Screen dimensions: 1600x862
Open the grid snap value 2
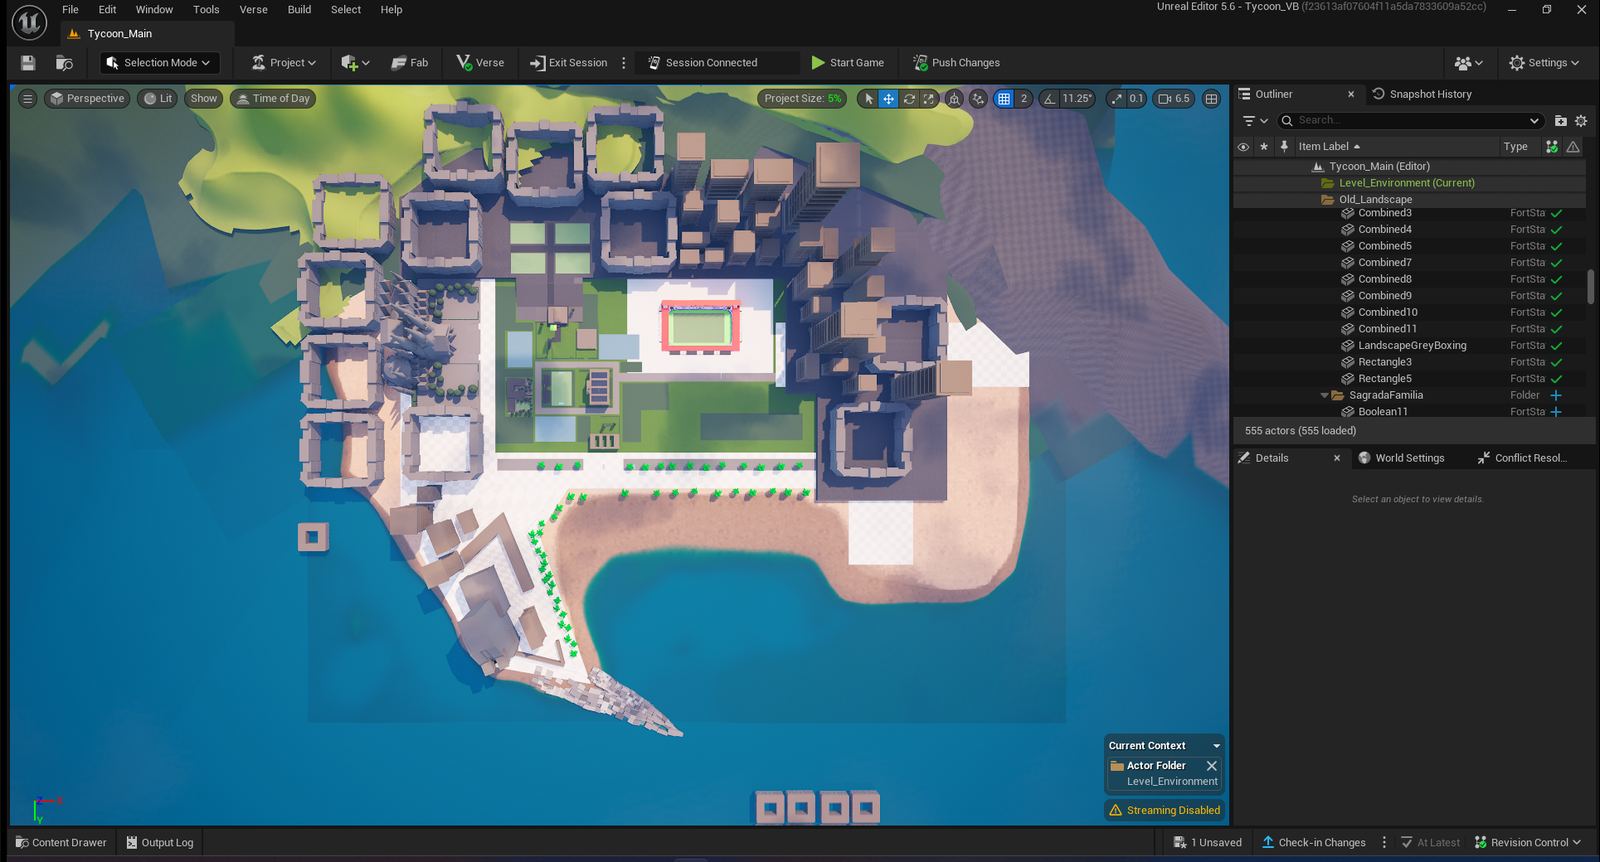1024,99
